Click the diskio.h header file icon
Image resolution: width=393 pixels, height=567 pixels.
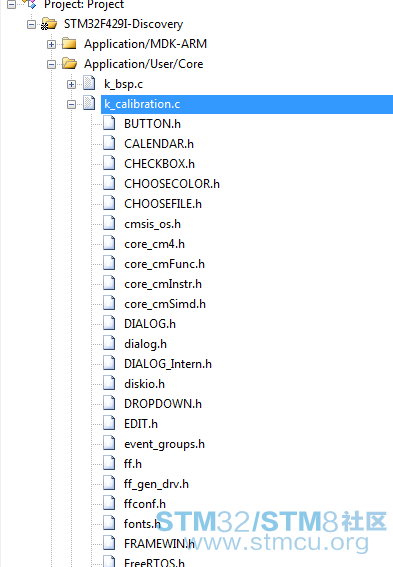click(x=109, y=383)
